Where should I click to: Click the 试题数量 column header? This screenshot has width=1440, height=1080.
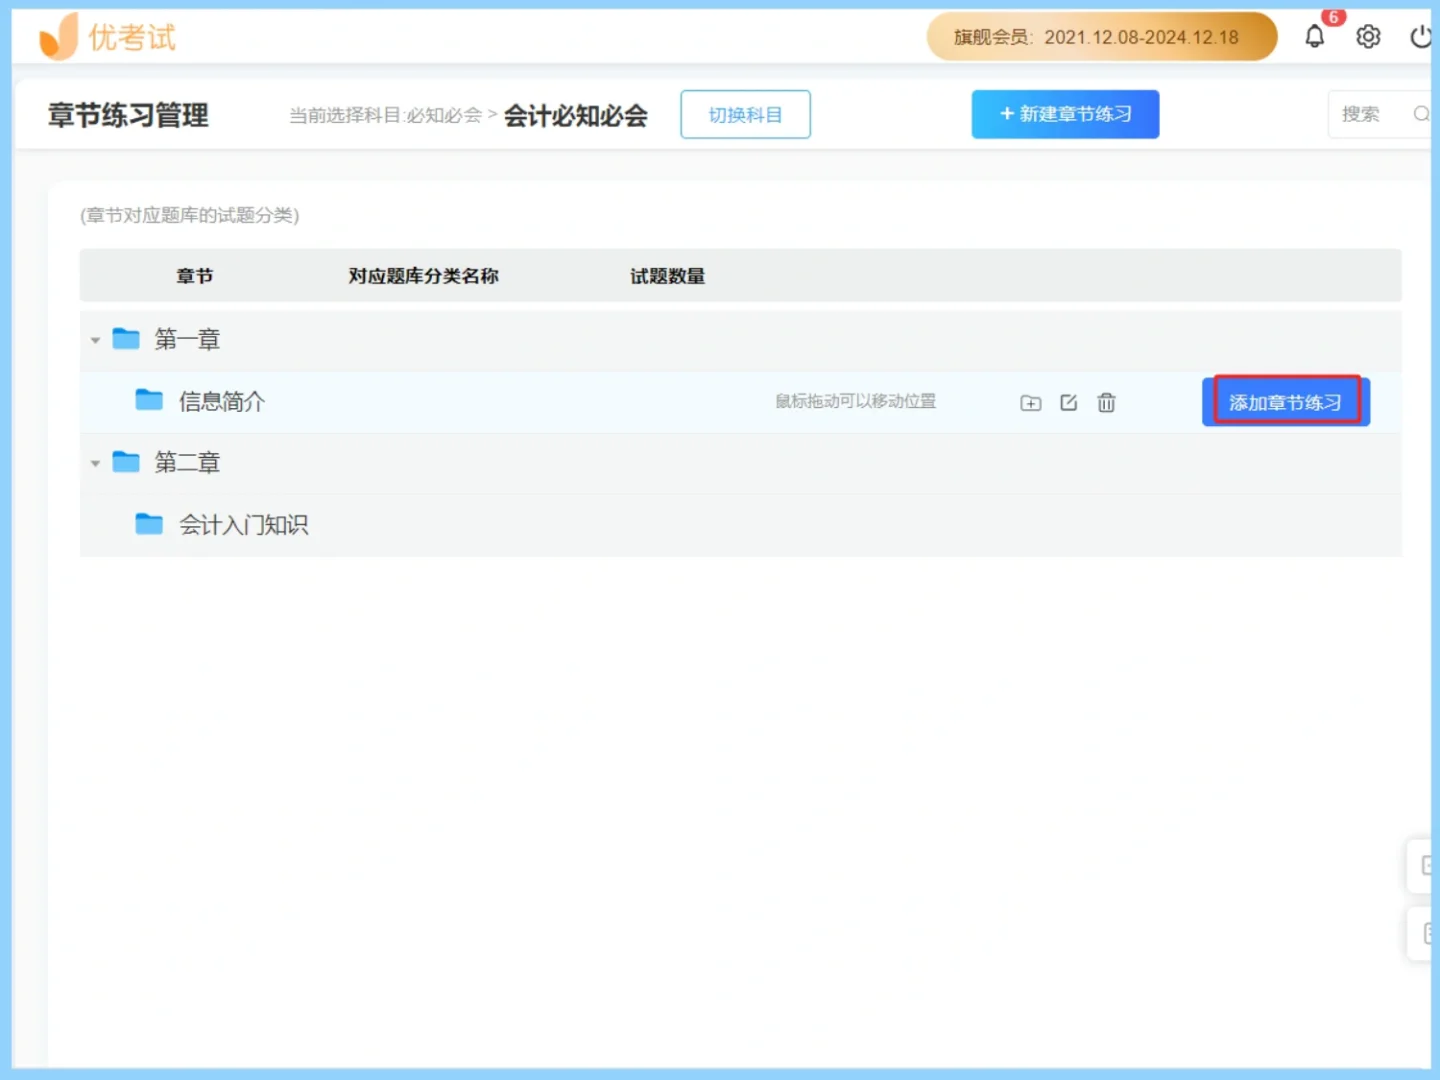point(667,276)
